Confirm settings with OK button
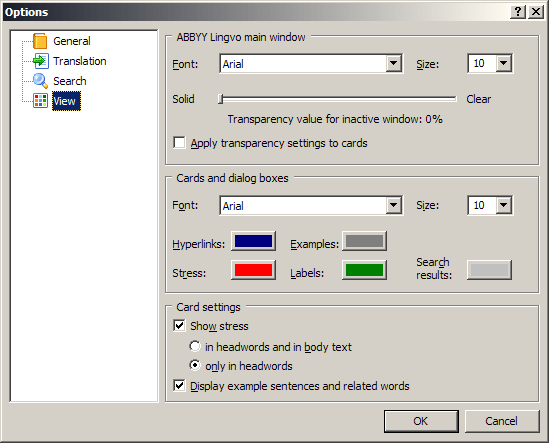 pos(421,421)
